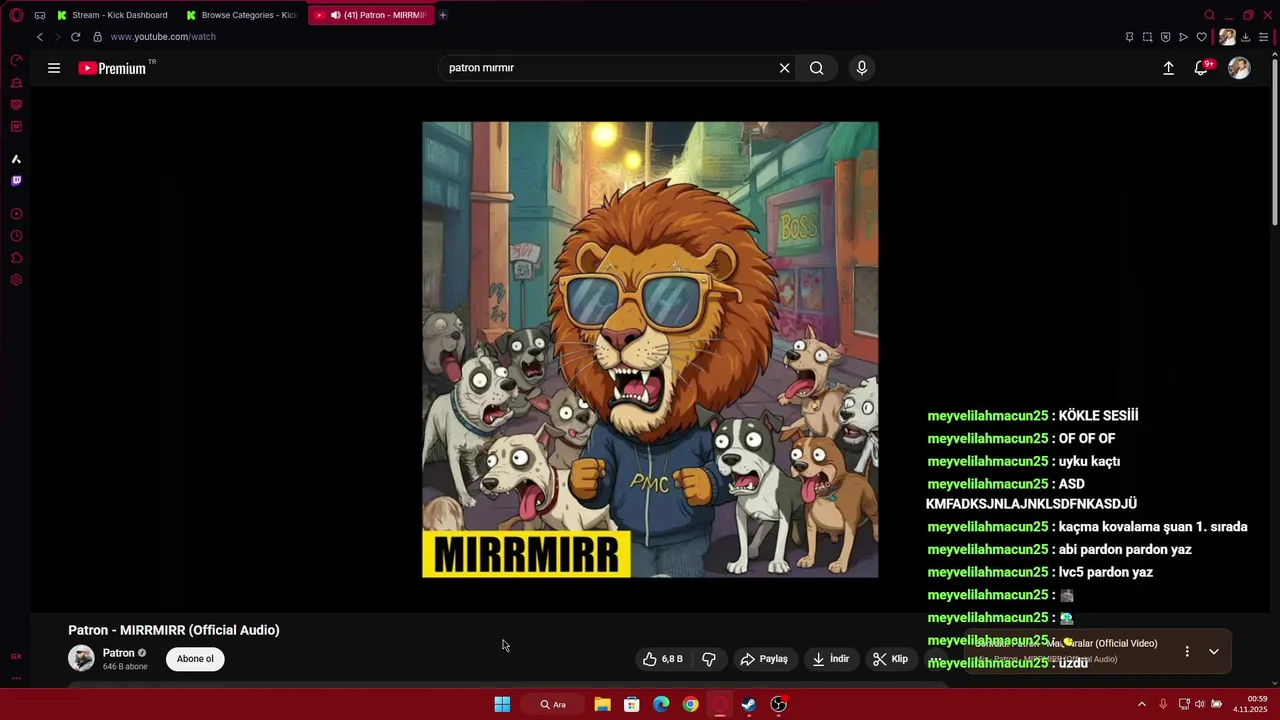
Task: Show hidden system tray icons chevron
Action: pyautogui.click(x=1142, y=705)
